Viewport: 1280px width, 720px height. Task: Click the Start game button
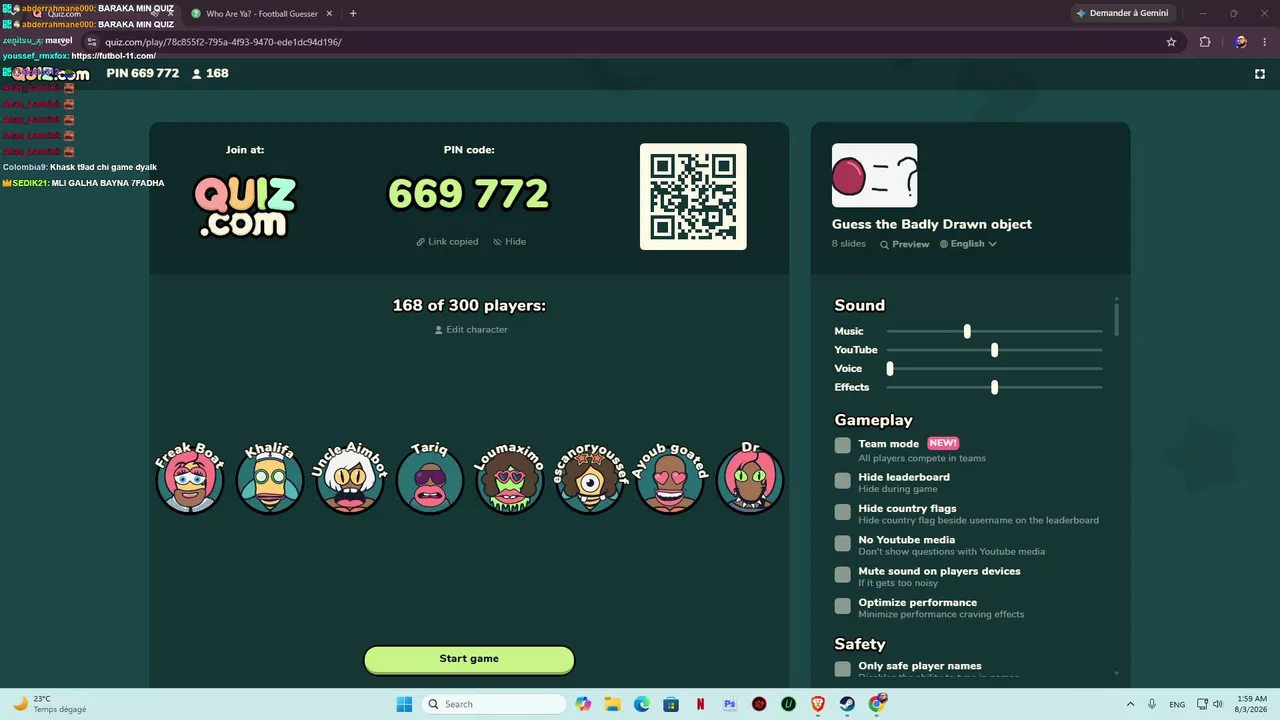coord(469,659)
